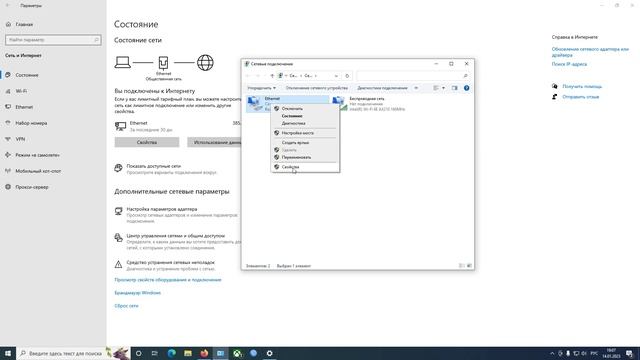Click the Брандмауэр Windows link
640x360 pixels.
pos(138,293)
